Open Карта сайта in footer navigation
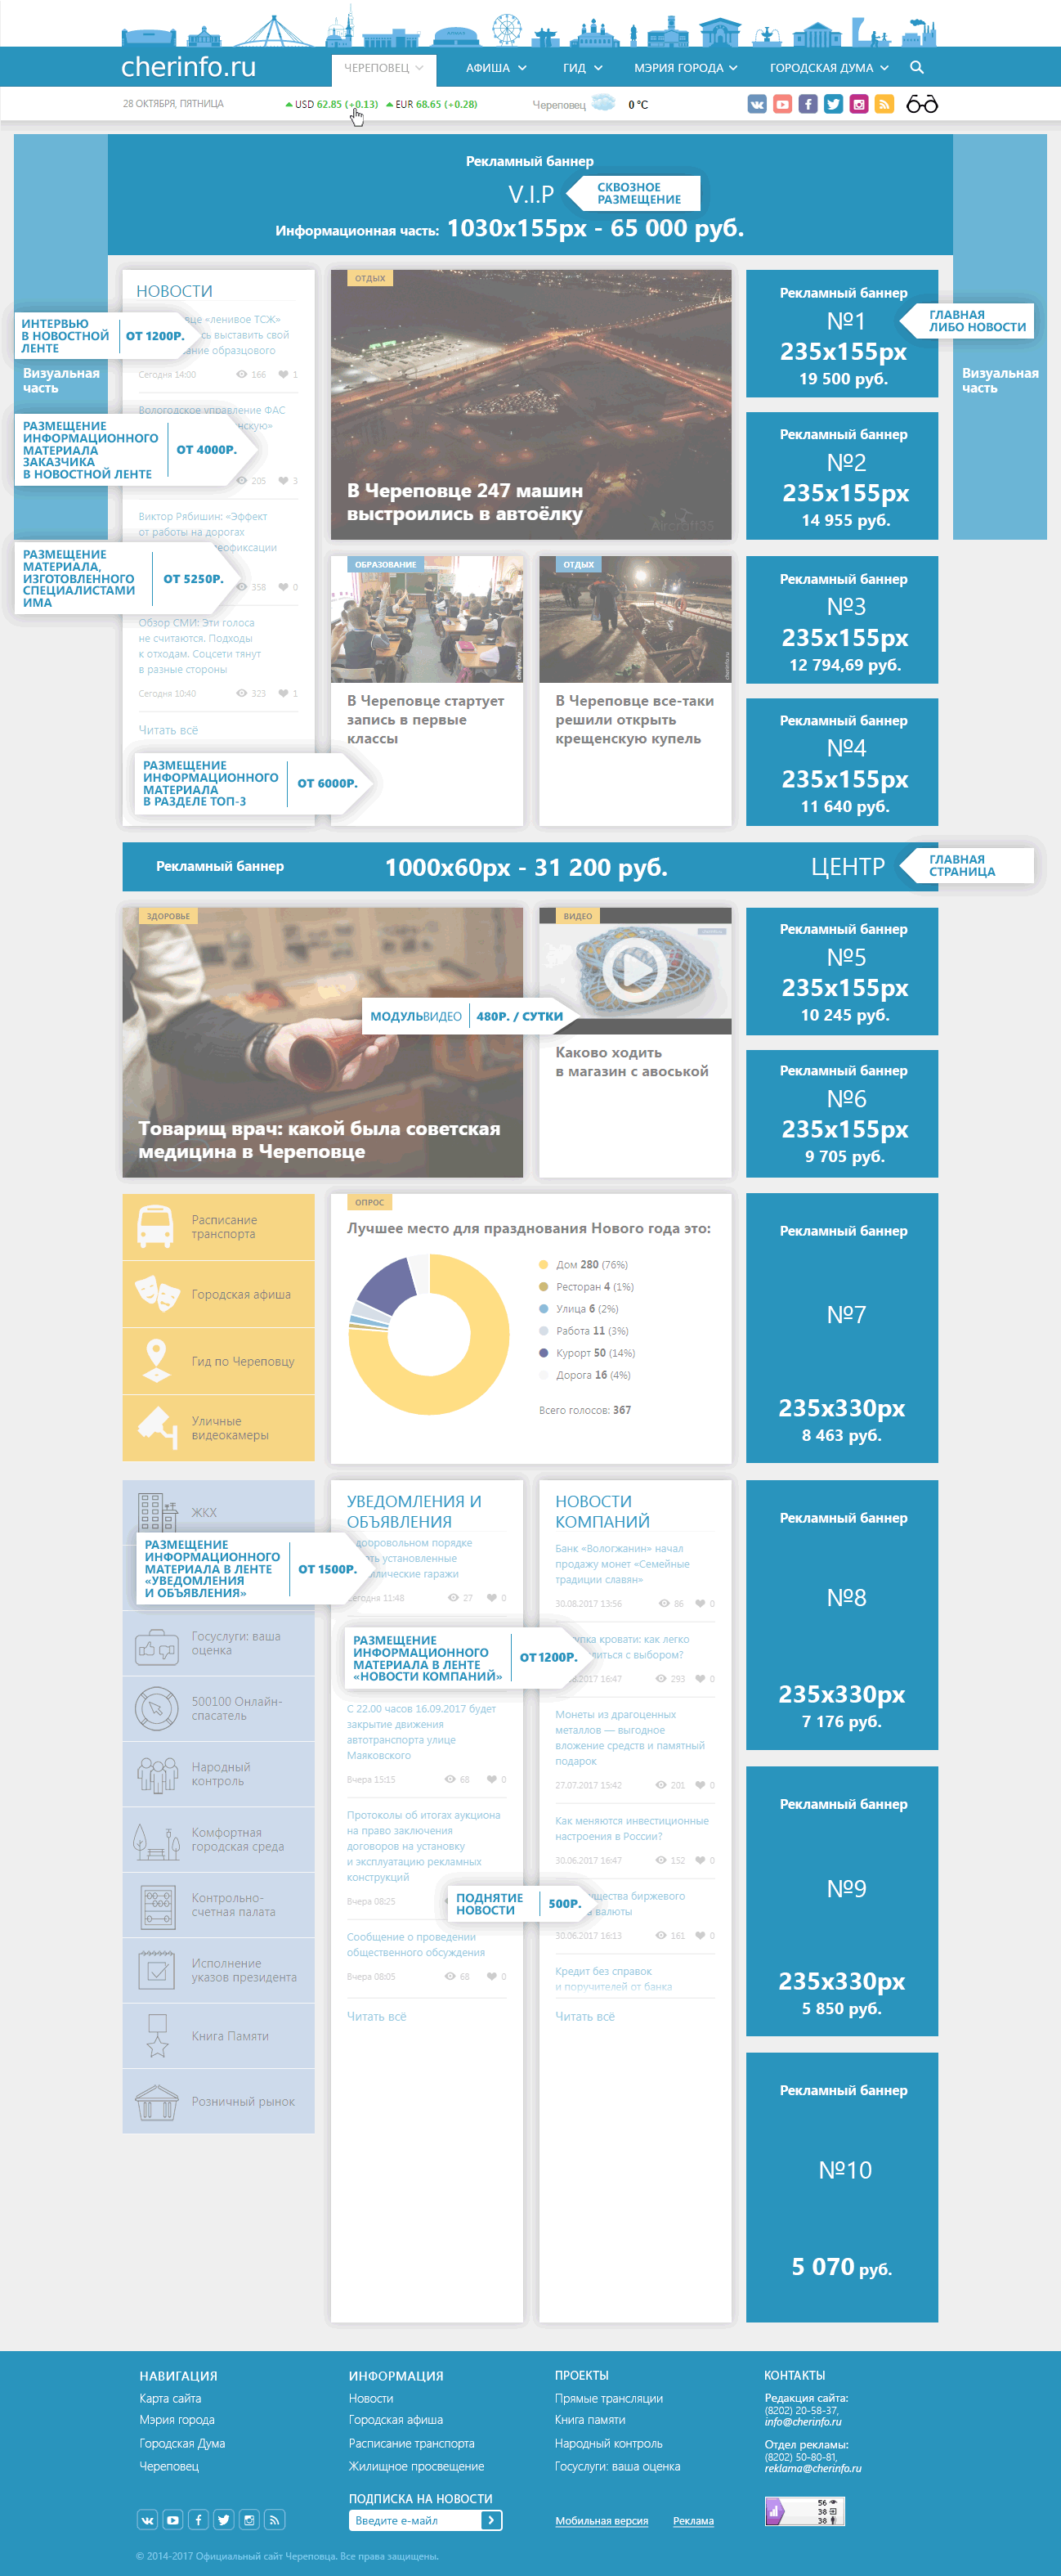Image resolution: width=1061 pixels, height=2576 pixels. (x=170, y=2398)
